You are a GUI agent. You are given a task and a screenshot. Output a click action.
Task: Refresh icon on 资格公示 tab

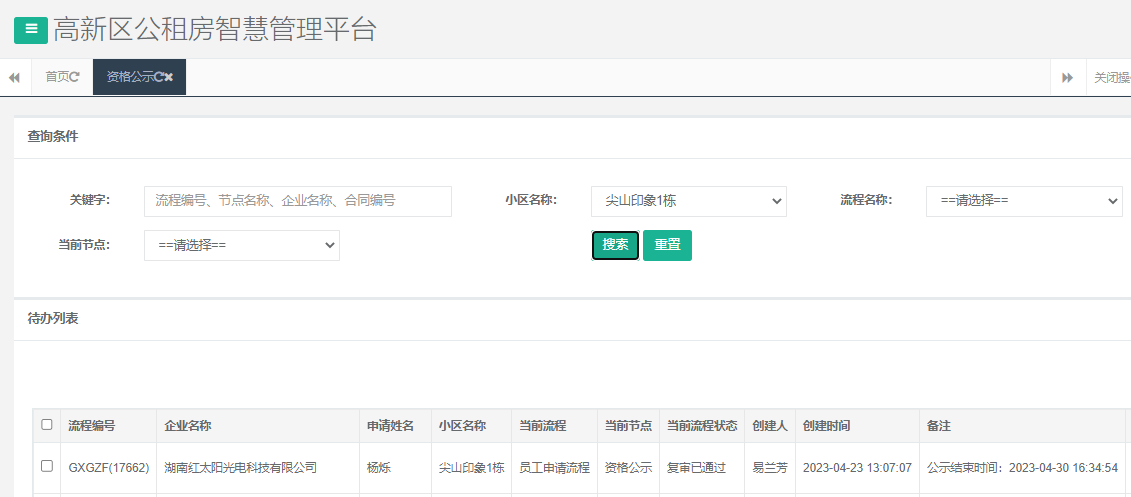(158, 76)
